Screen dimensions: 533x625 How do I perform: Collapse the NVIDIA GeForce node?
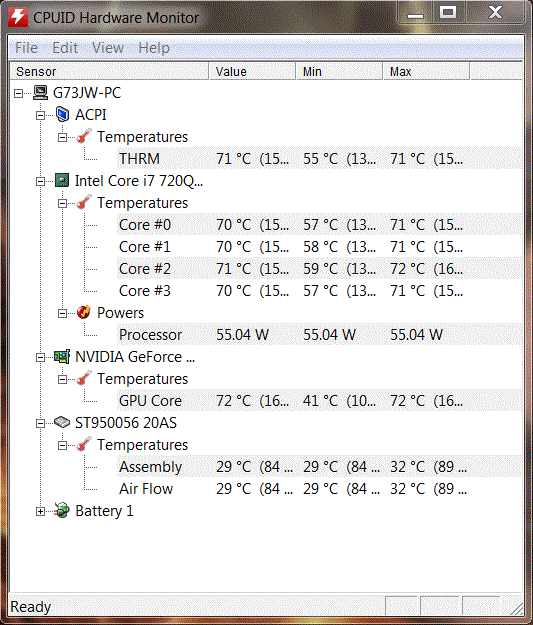pos(40,357)
